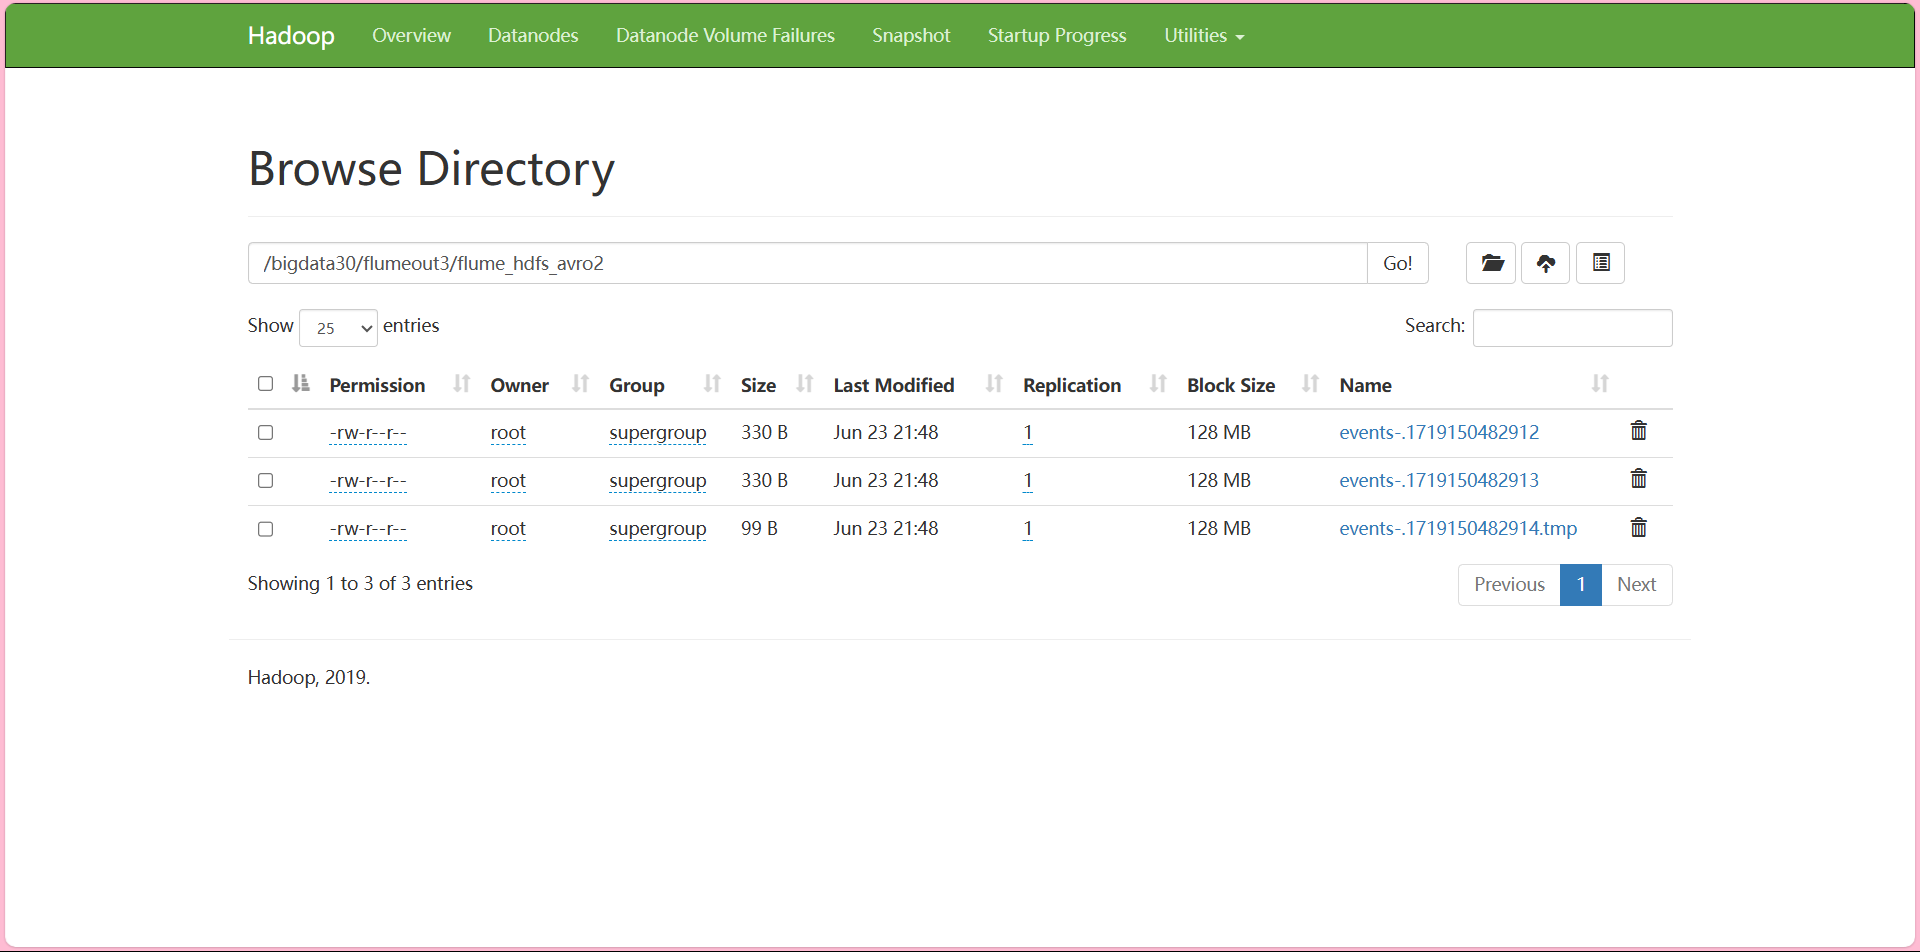Check the box for events-.1719150482913 row
Image resolution: width=1920 pixels, height=952 pixels.
click(265, 480)
